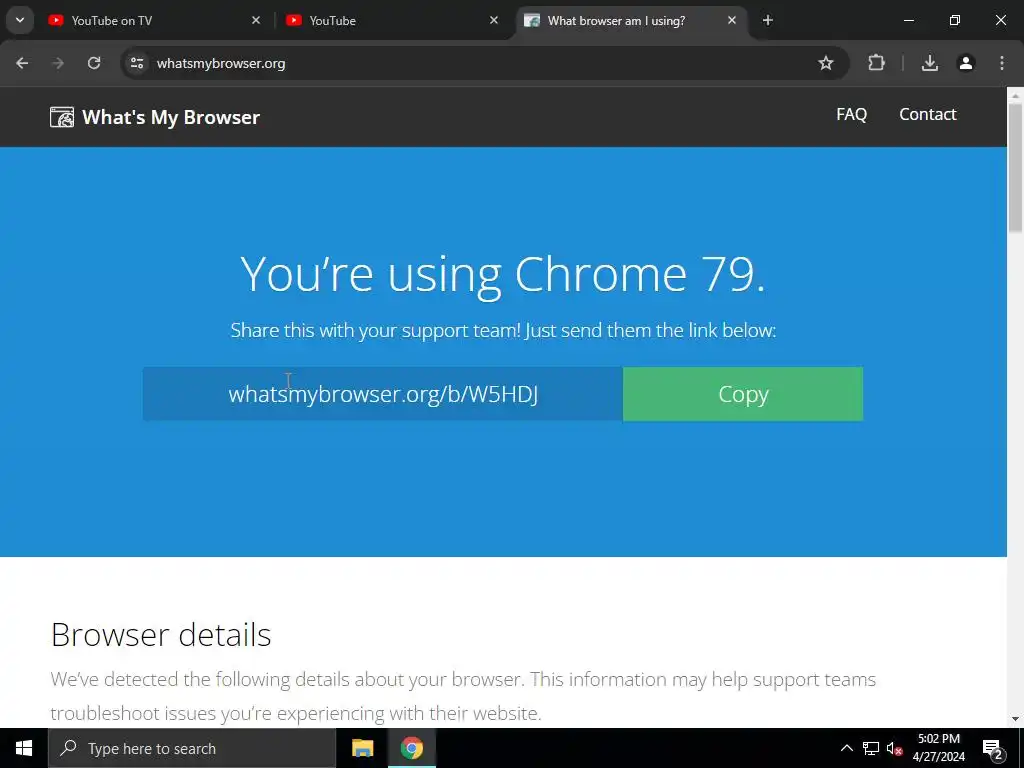Click scrollbar up arrow
The height and width of the screenshot is (768, 1024).
[x=1015, y=95]
